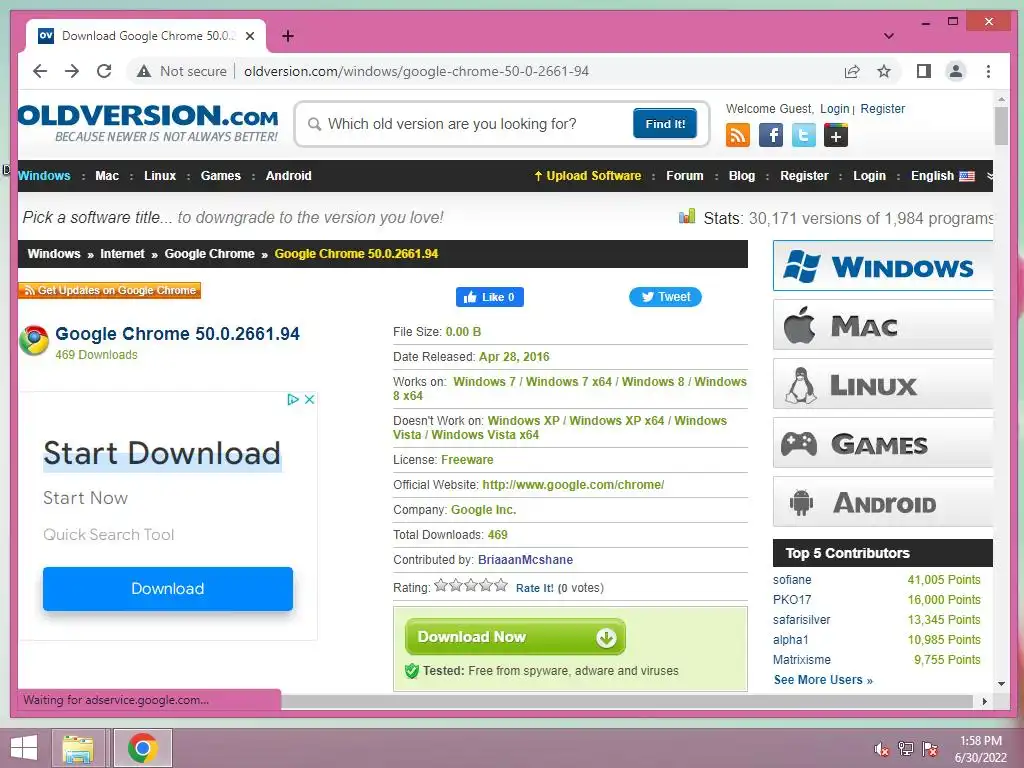Close the Start Download advertisement

[310, 399]
